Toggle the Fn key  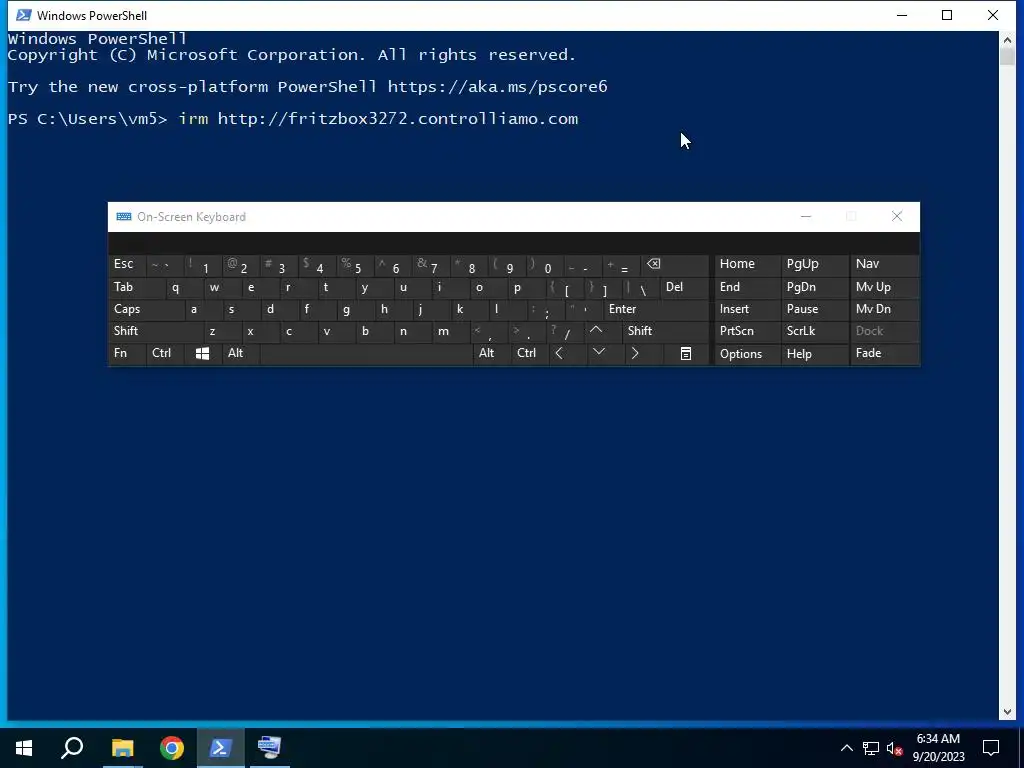[127, 353]
